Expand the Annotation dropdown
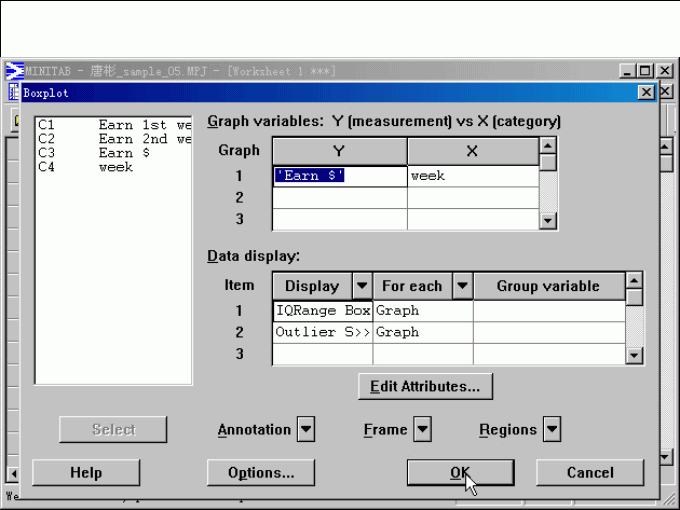Screen dimensions: 680x510 pos(306,430)
